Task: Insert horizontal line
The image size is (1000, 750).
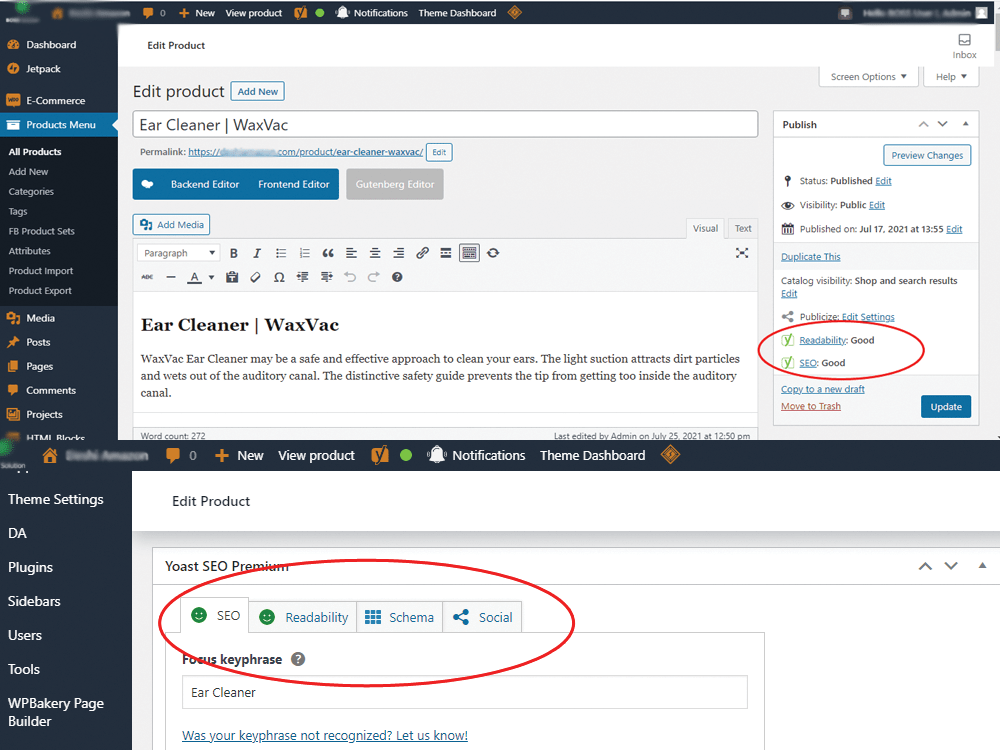Action: click(170, 277)
